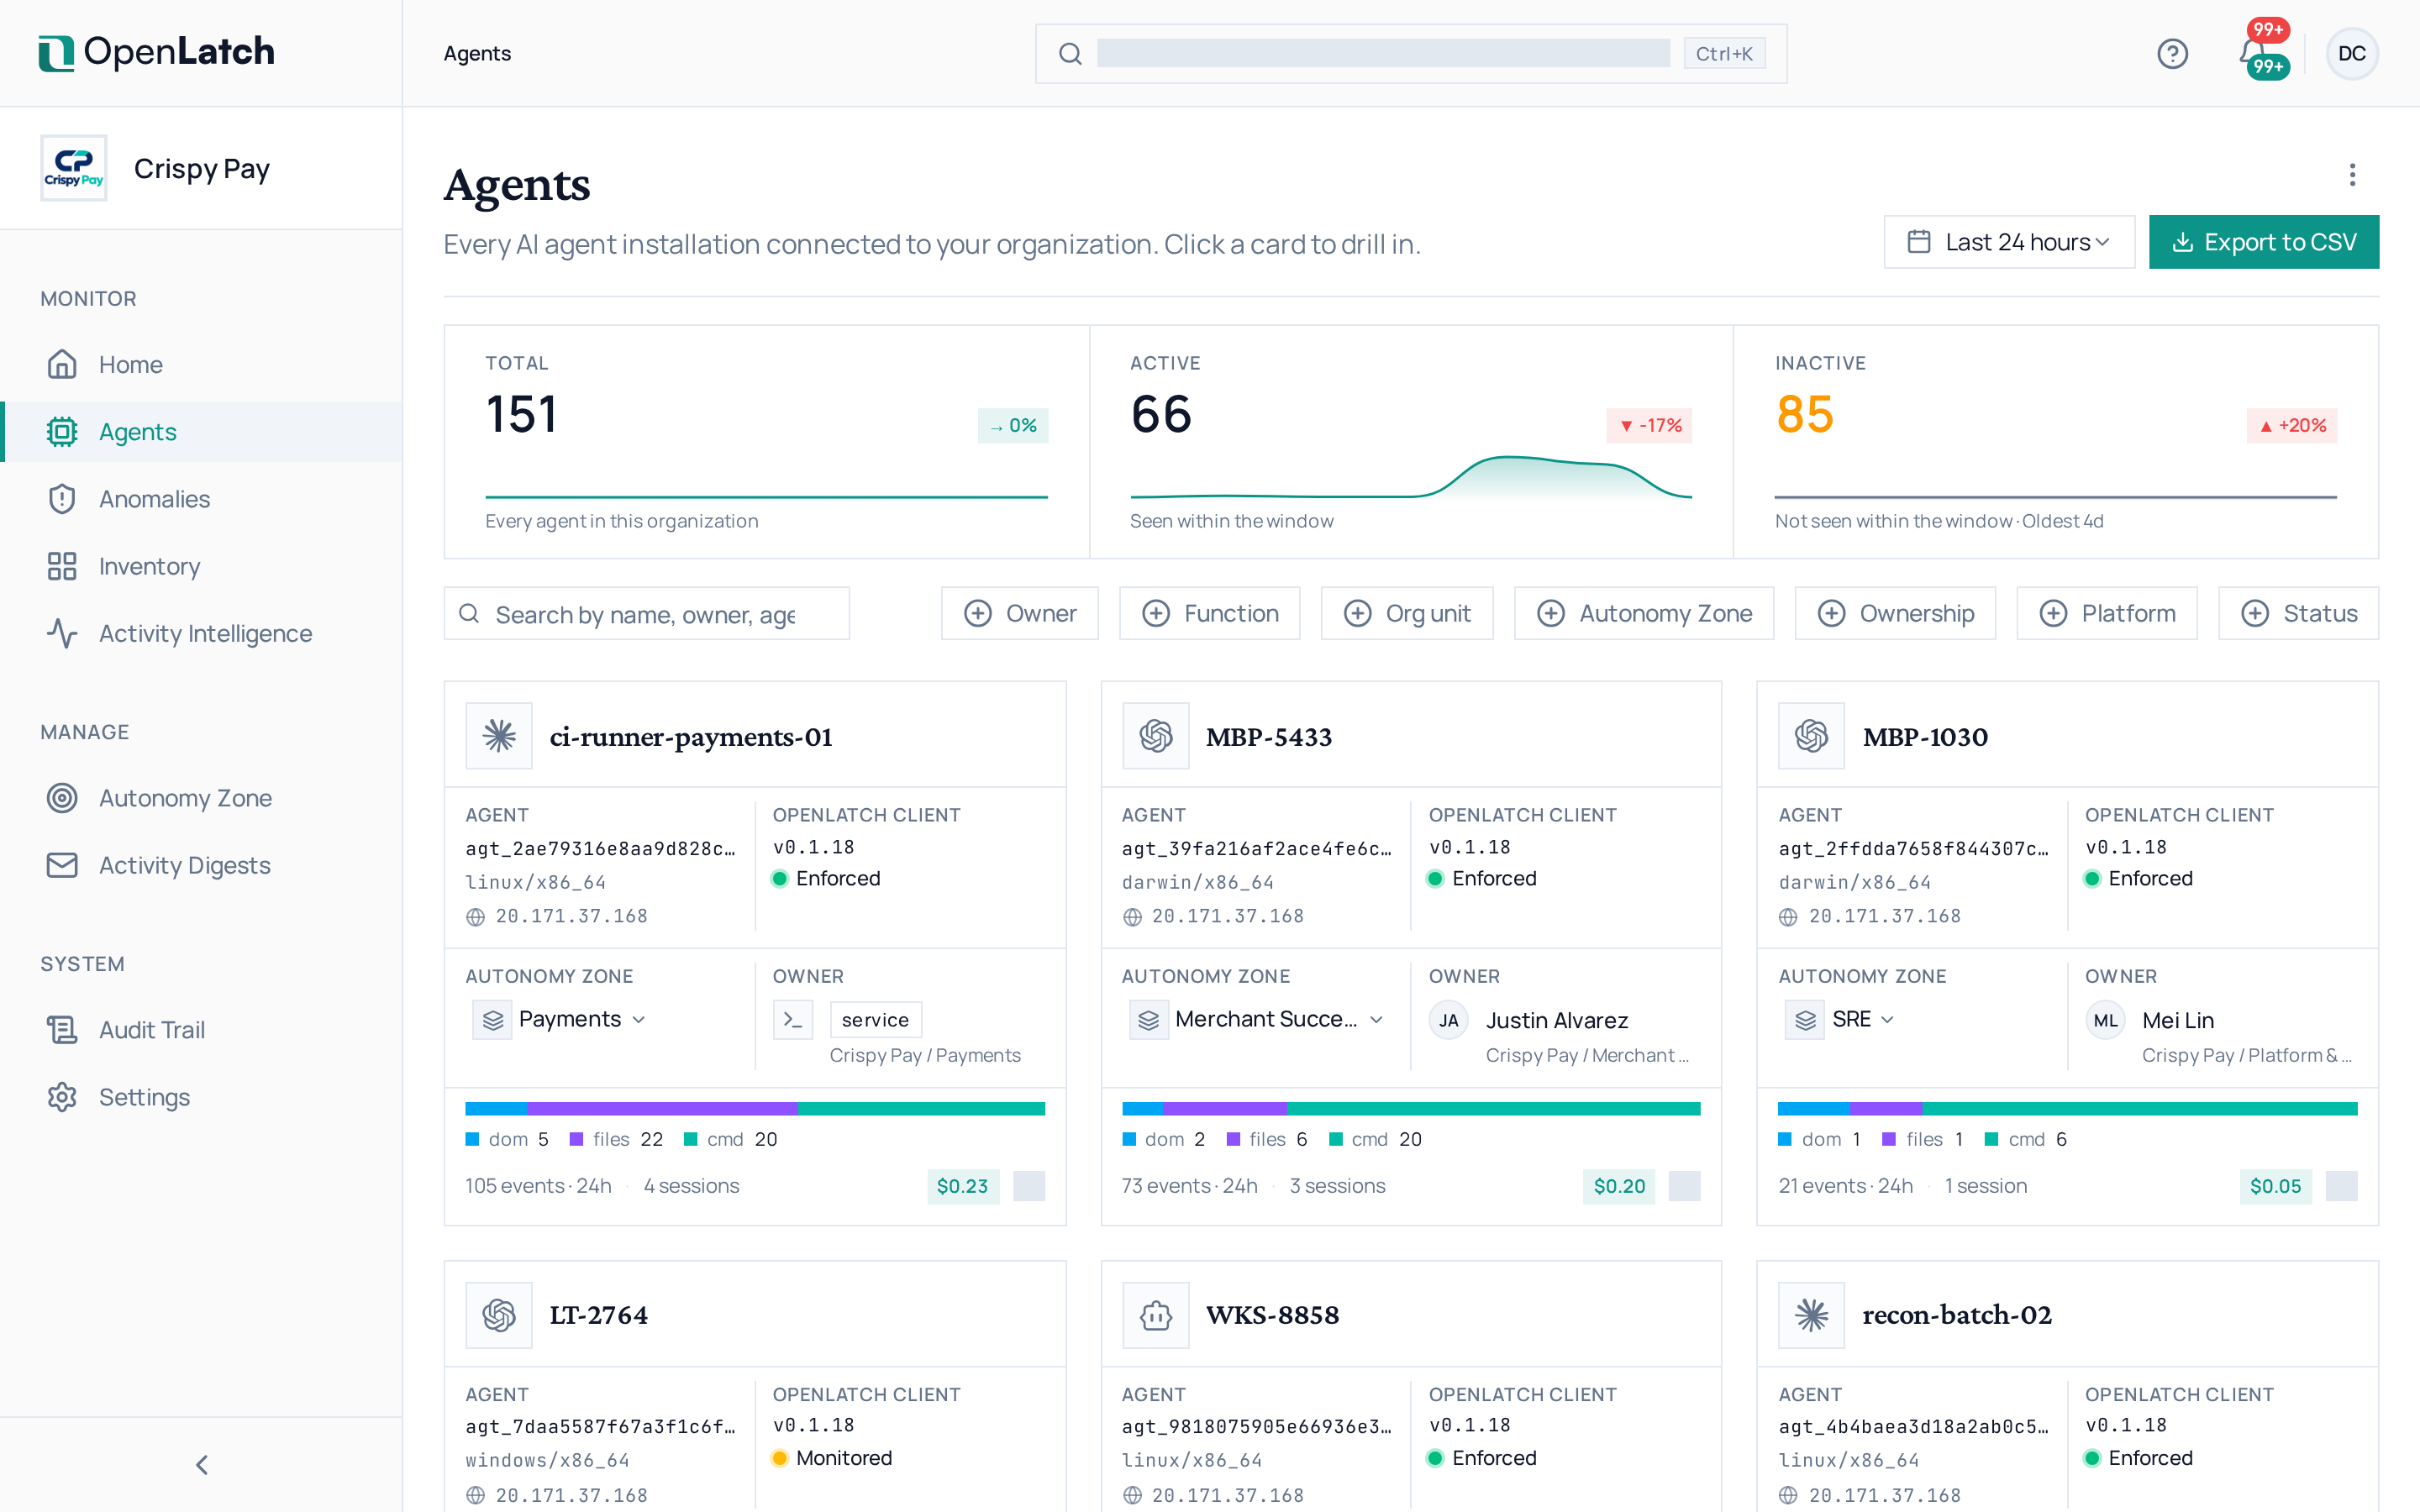
Task: Focus the Search by name, owner field
Action: point(646,613)
